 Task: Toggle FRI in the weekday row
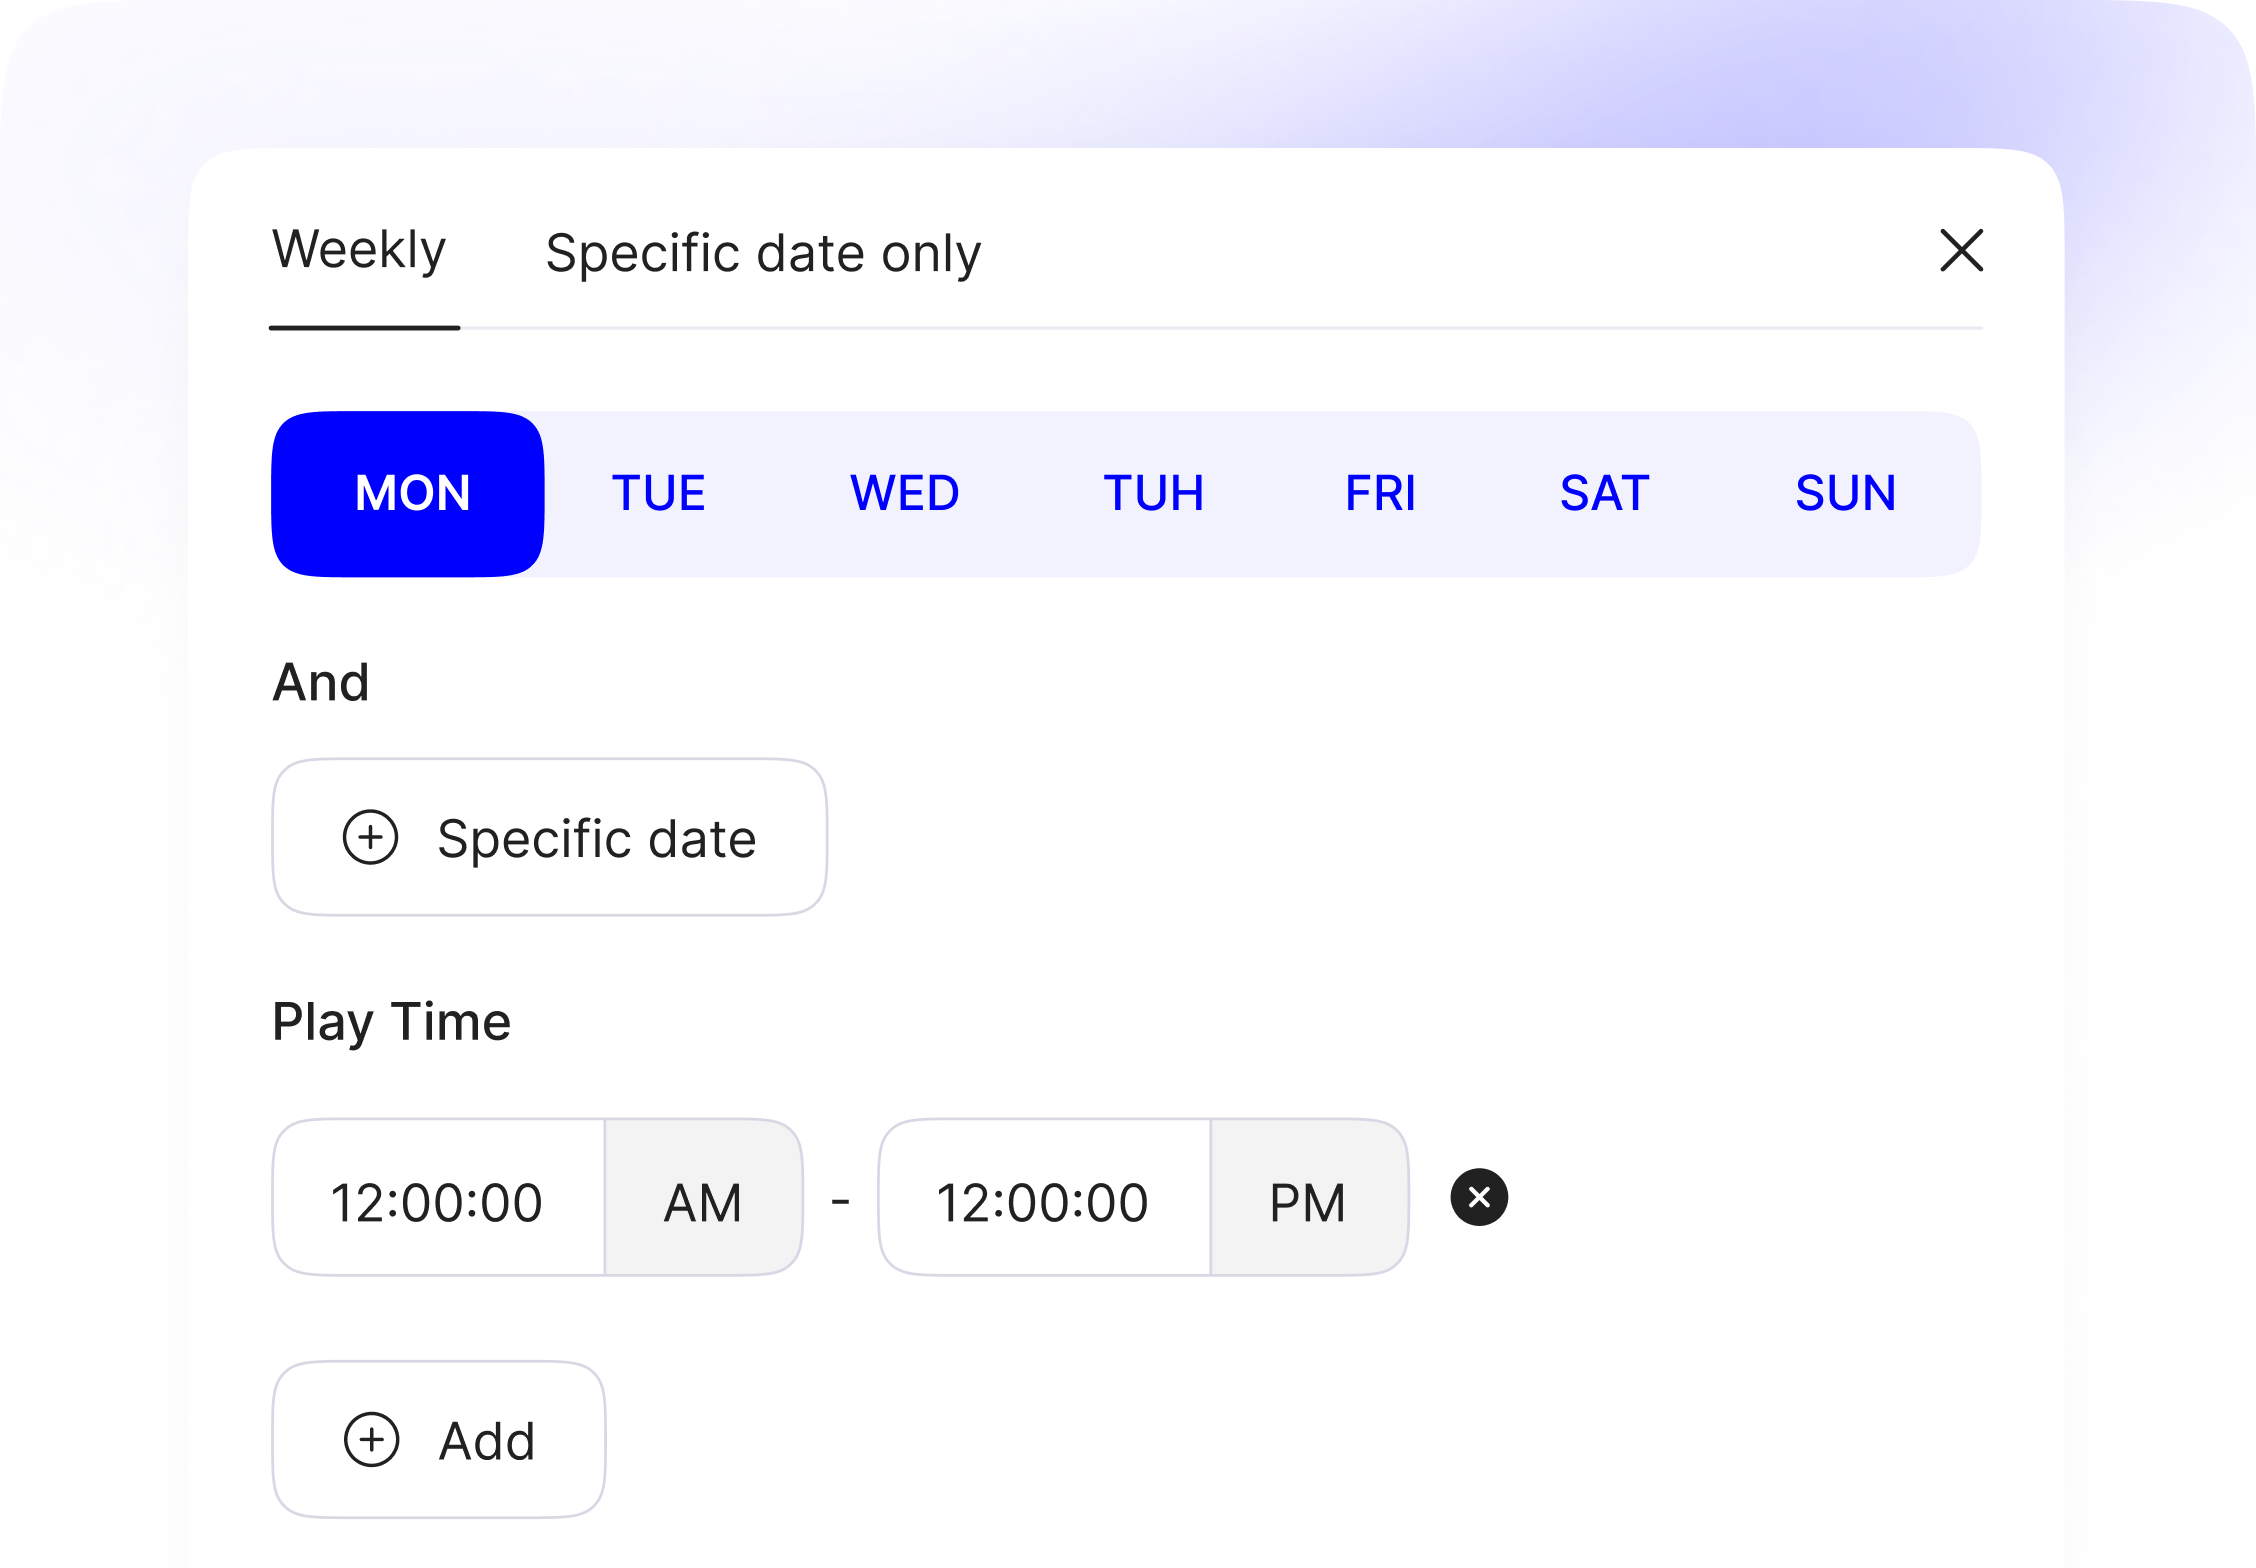click(1380, 493)
